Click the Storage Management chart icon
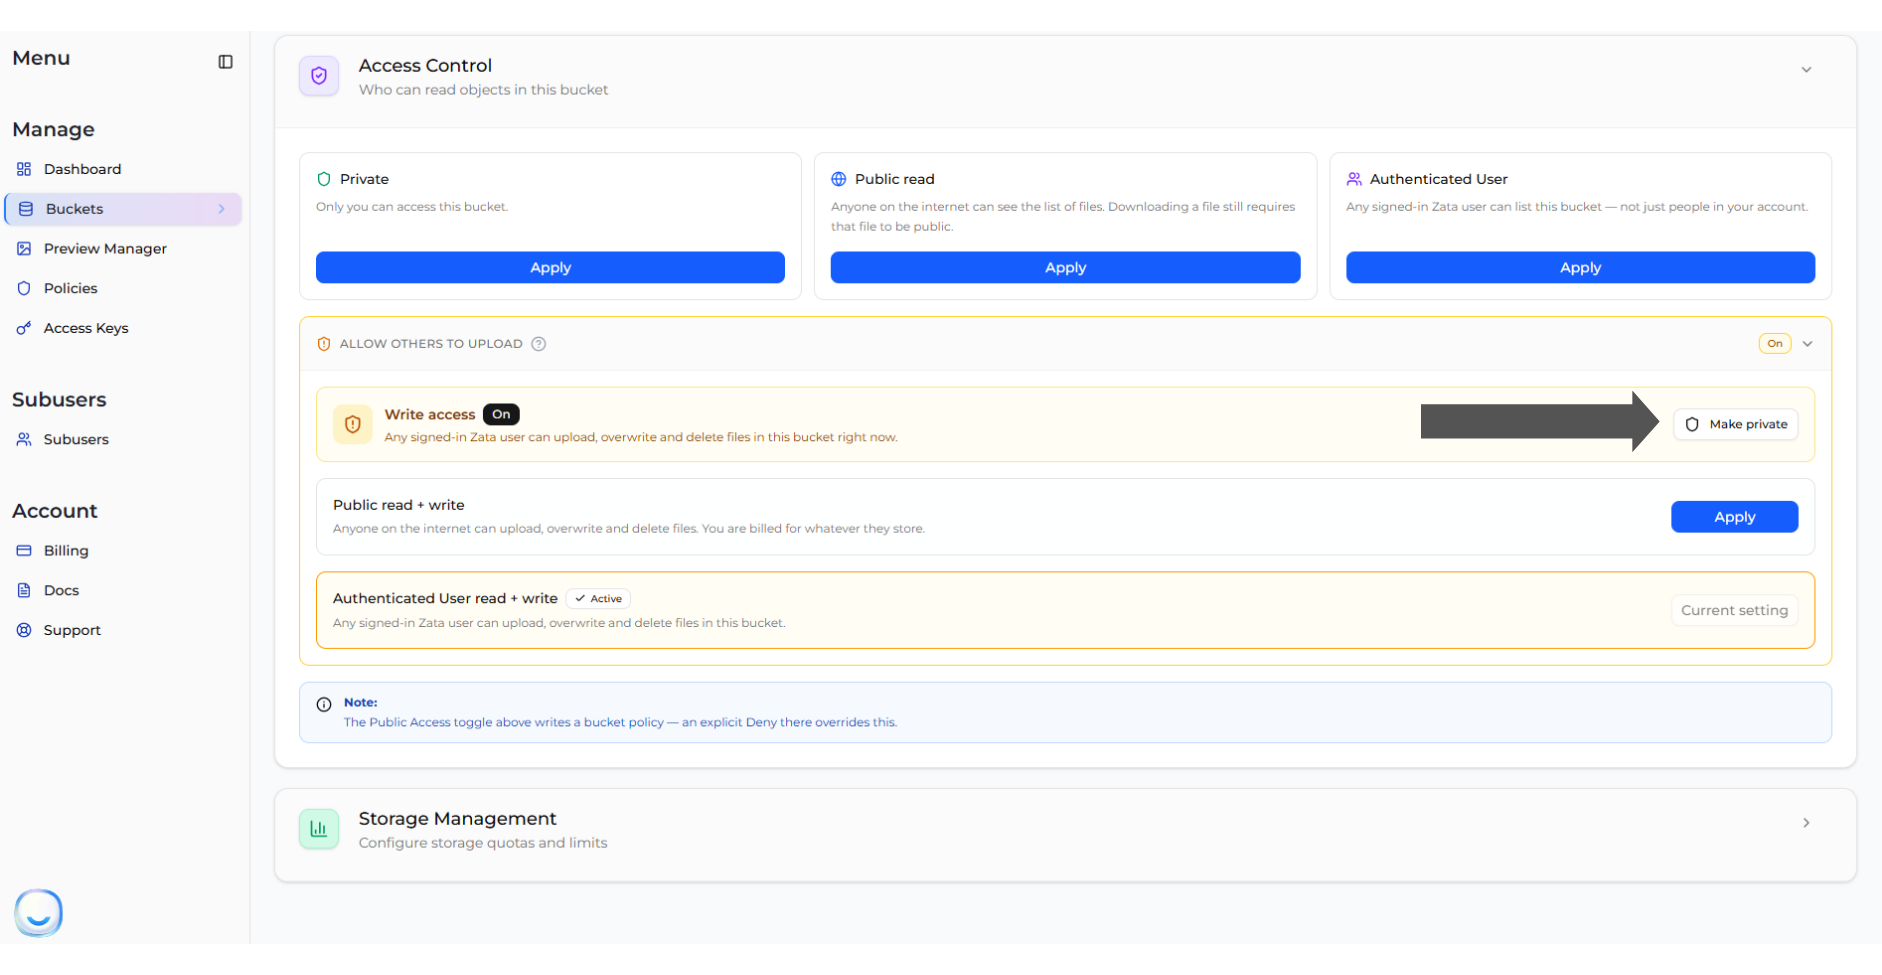This screenshot has width=1882, height=975. pos(319,829)
